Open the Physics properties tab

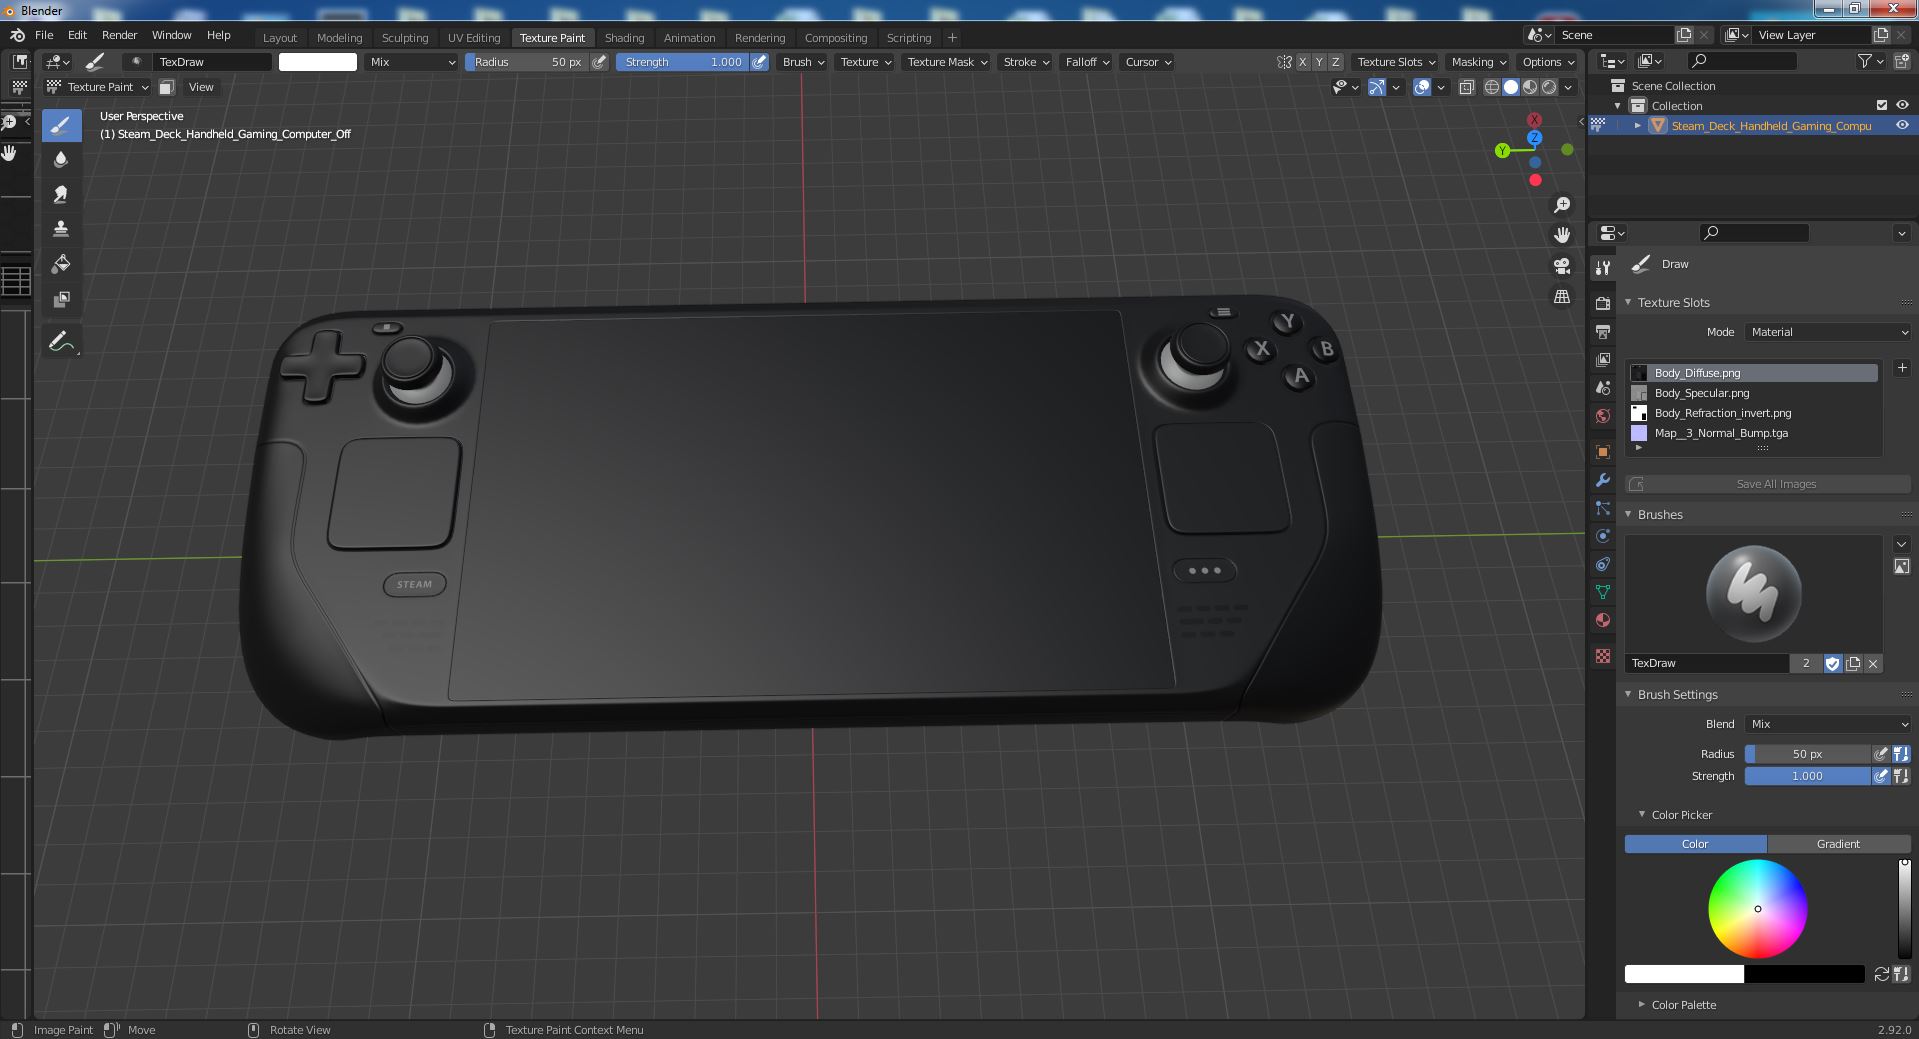click(x=1603, y=536)
